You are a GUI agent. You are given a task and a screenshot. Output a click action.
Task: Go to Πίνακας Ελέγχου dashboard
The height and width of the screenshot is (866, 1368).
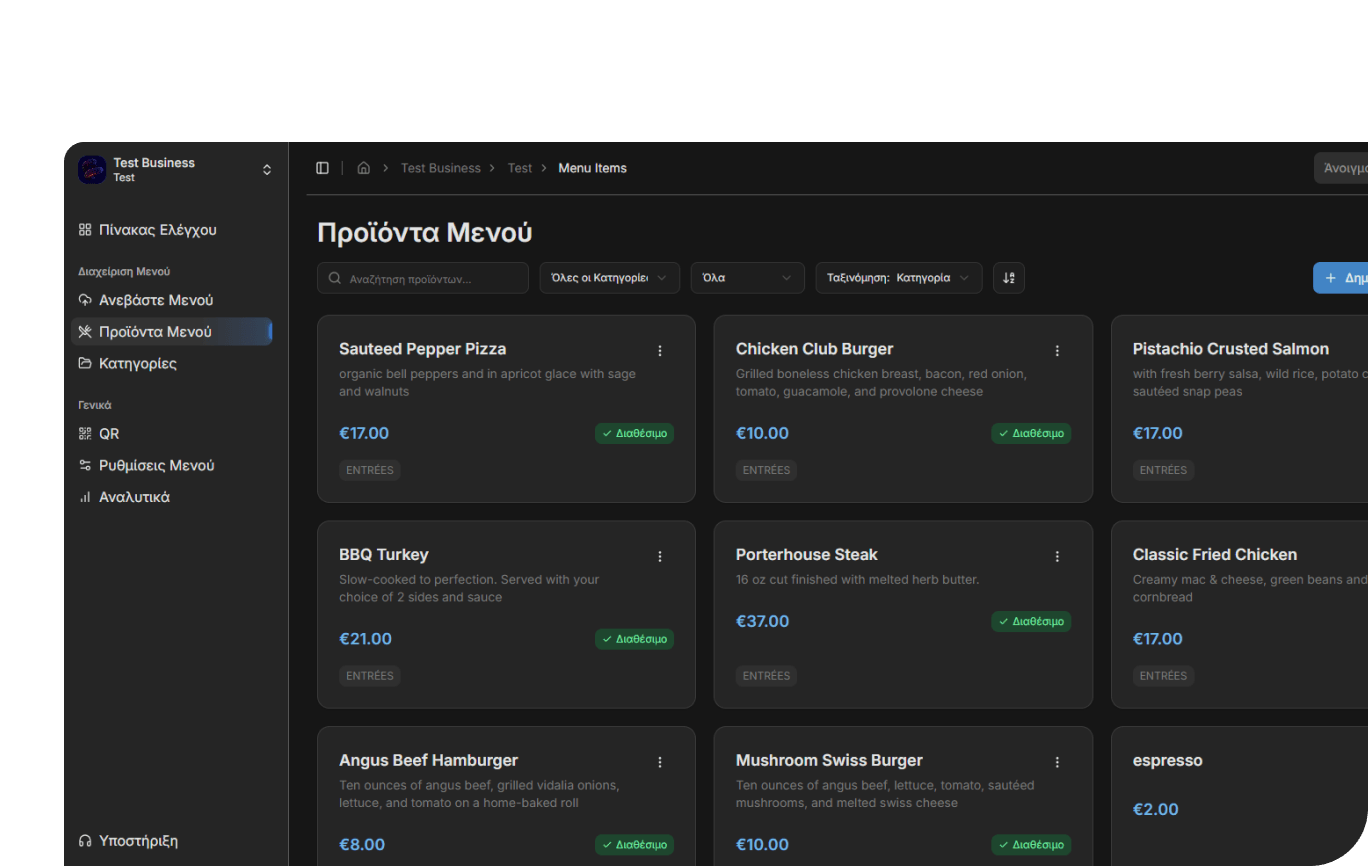pos(172,230)
